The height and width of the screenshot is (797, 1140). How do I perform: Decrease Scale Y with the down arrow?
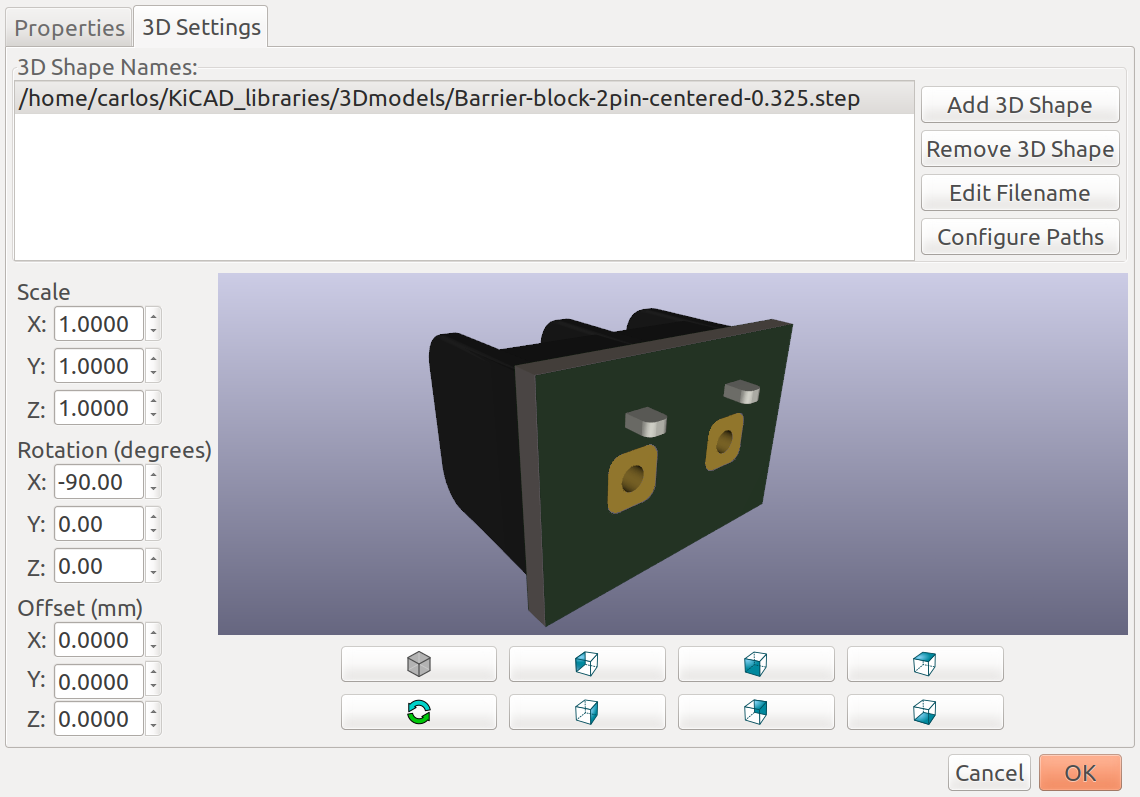click(x=153, y=374)
